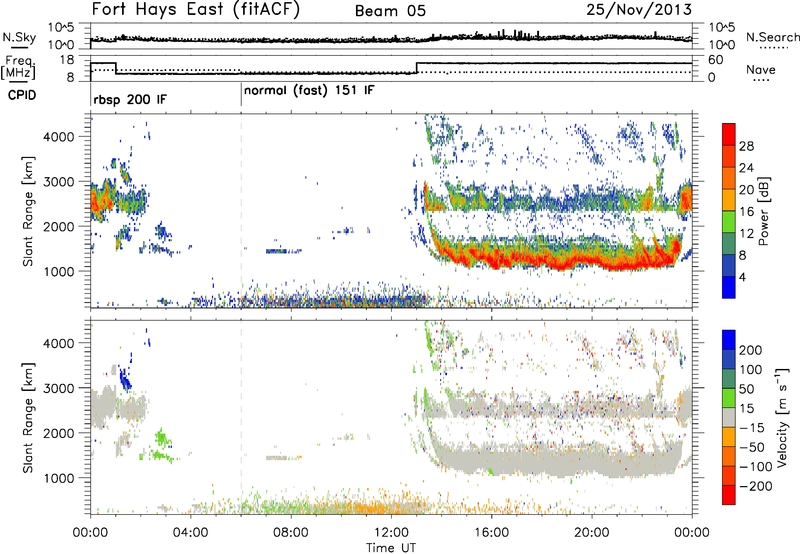
Task: Click the "Freq. [MHz]" axis label
Action: (19, 67)
